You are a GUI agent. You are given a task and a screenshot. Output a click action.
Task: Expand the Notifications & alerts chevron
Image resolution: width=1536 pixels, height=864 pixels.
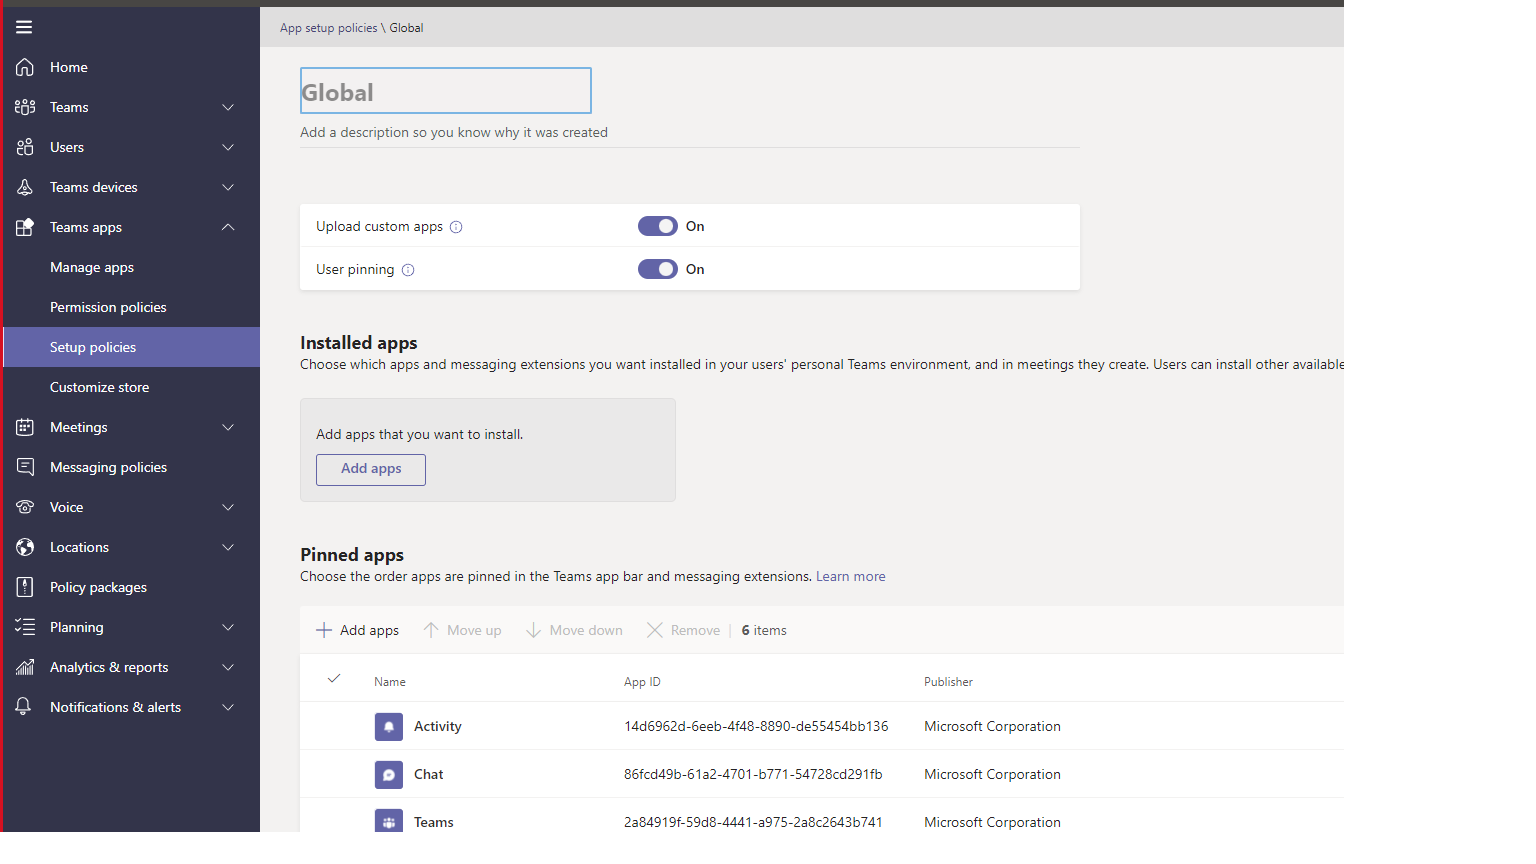point(228,707)
